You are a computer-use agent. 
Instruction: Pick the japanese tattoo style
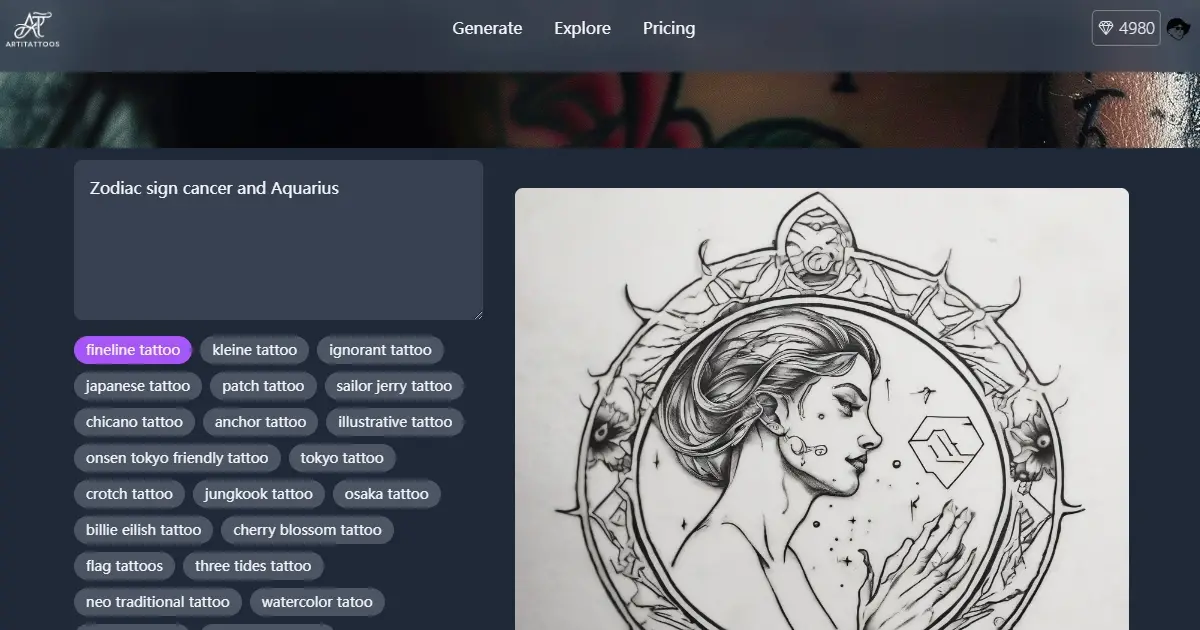pos(138,386)
